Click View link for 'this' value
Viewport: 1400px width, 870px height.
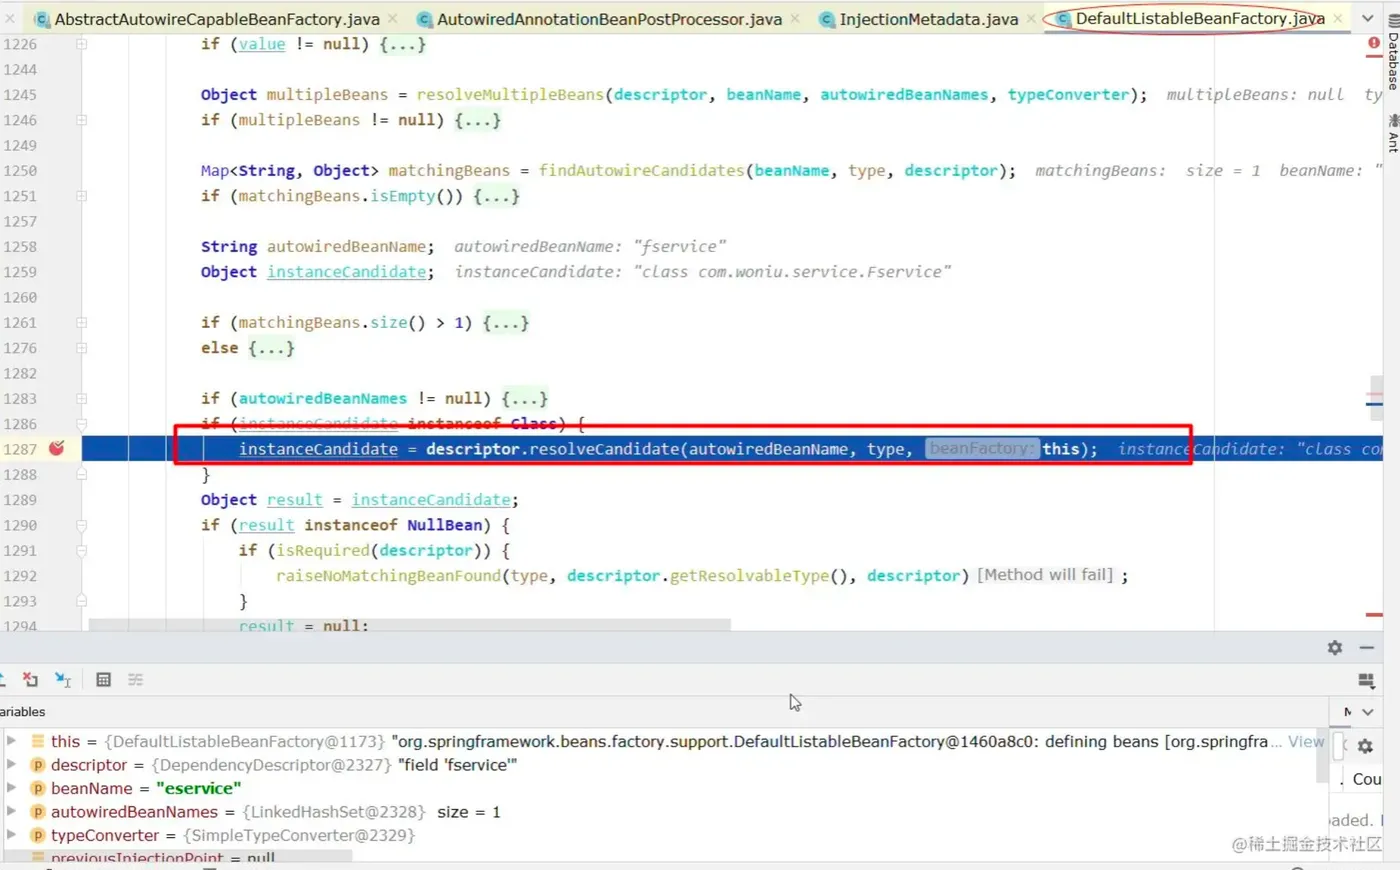pos(1306,741)
